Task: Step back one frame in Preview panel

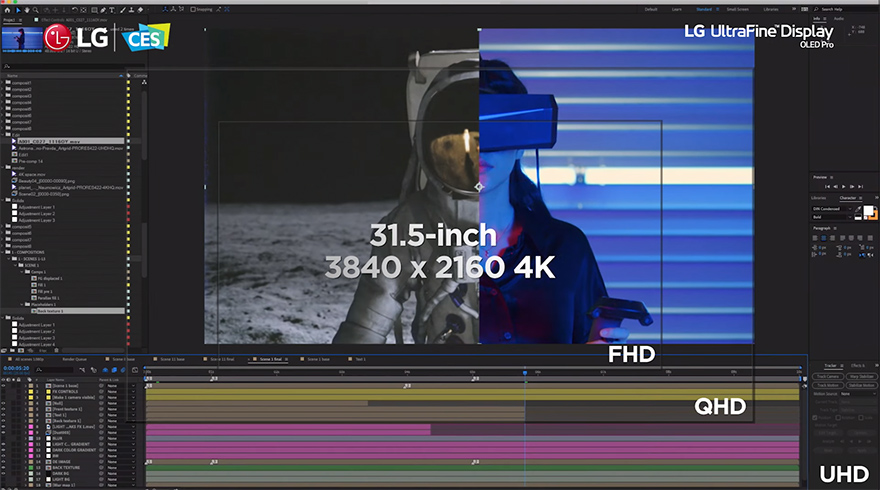Action: tap(836, 187)
